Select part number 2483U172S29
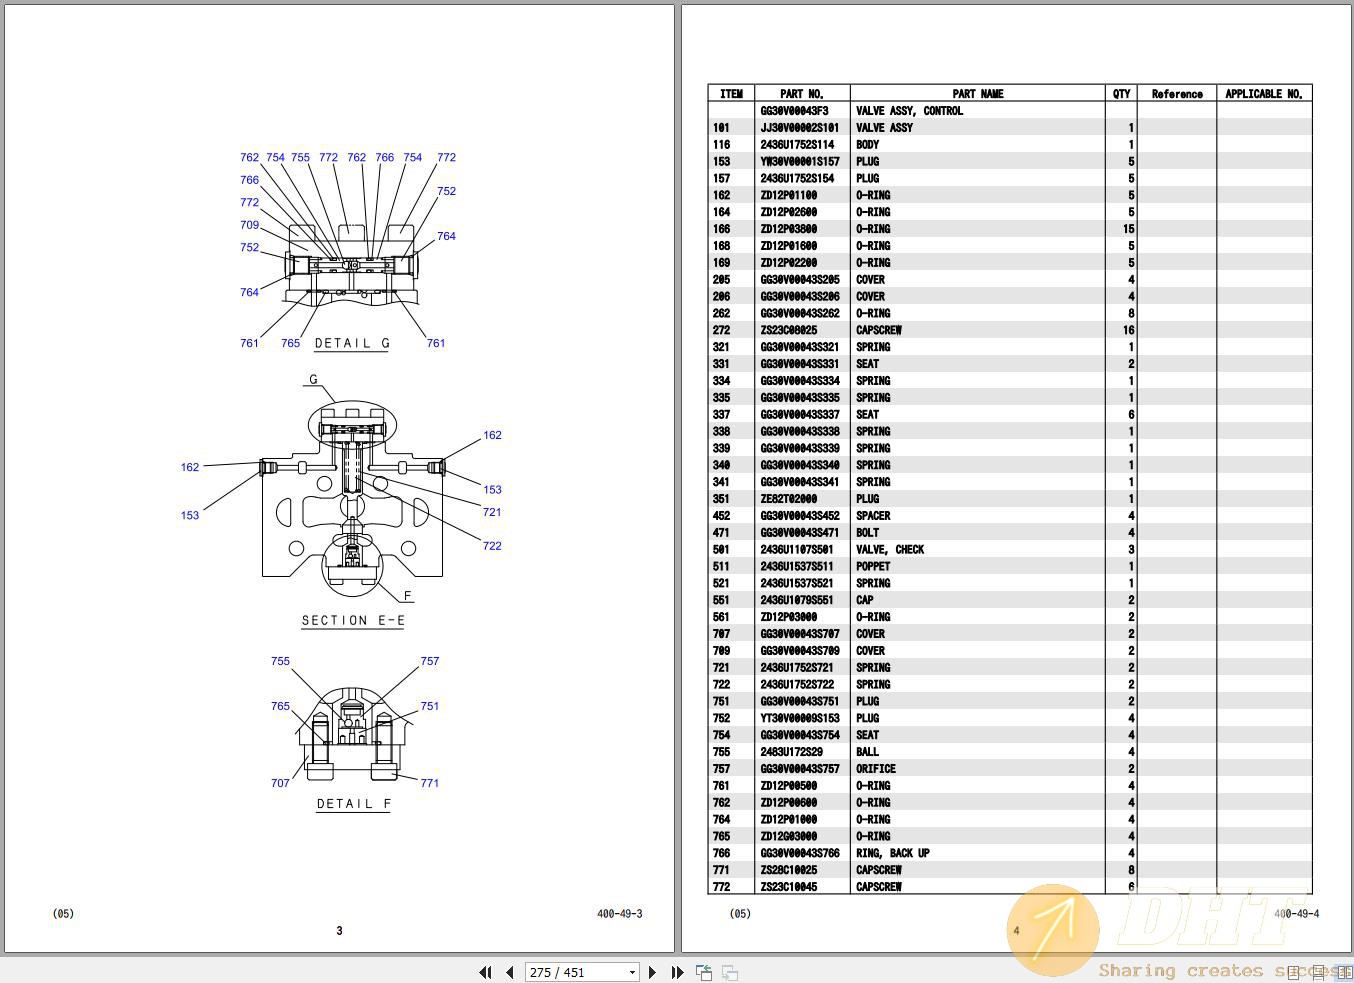The image size is (1354, 983). (x=792, y=752)
